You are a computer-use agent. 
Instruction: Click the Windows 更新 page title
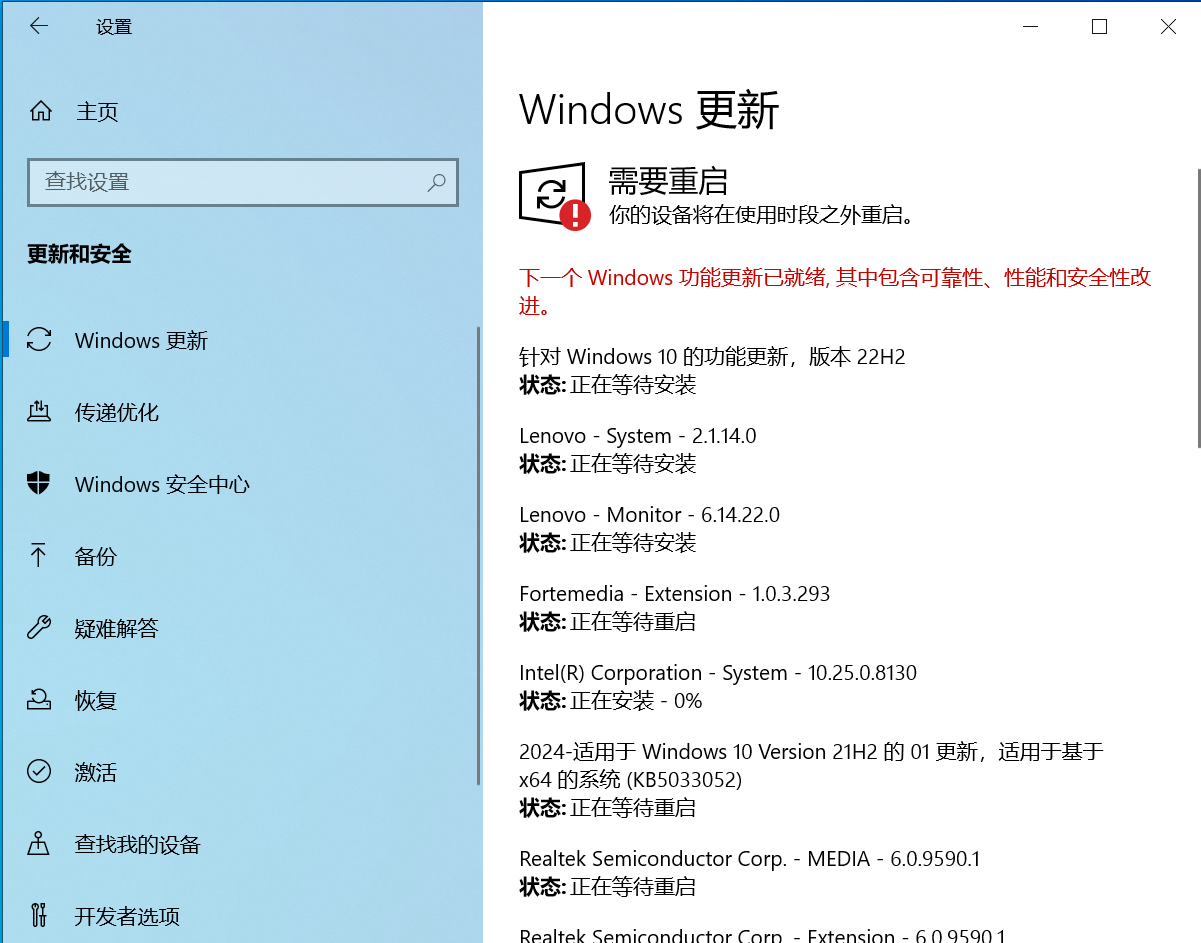[649, 110]
